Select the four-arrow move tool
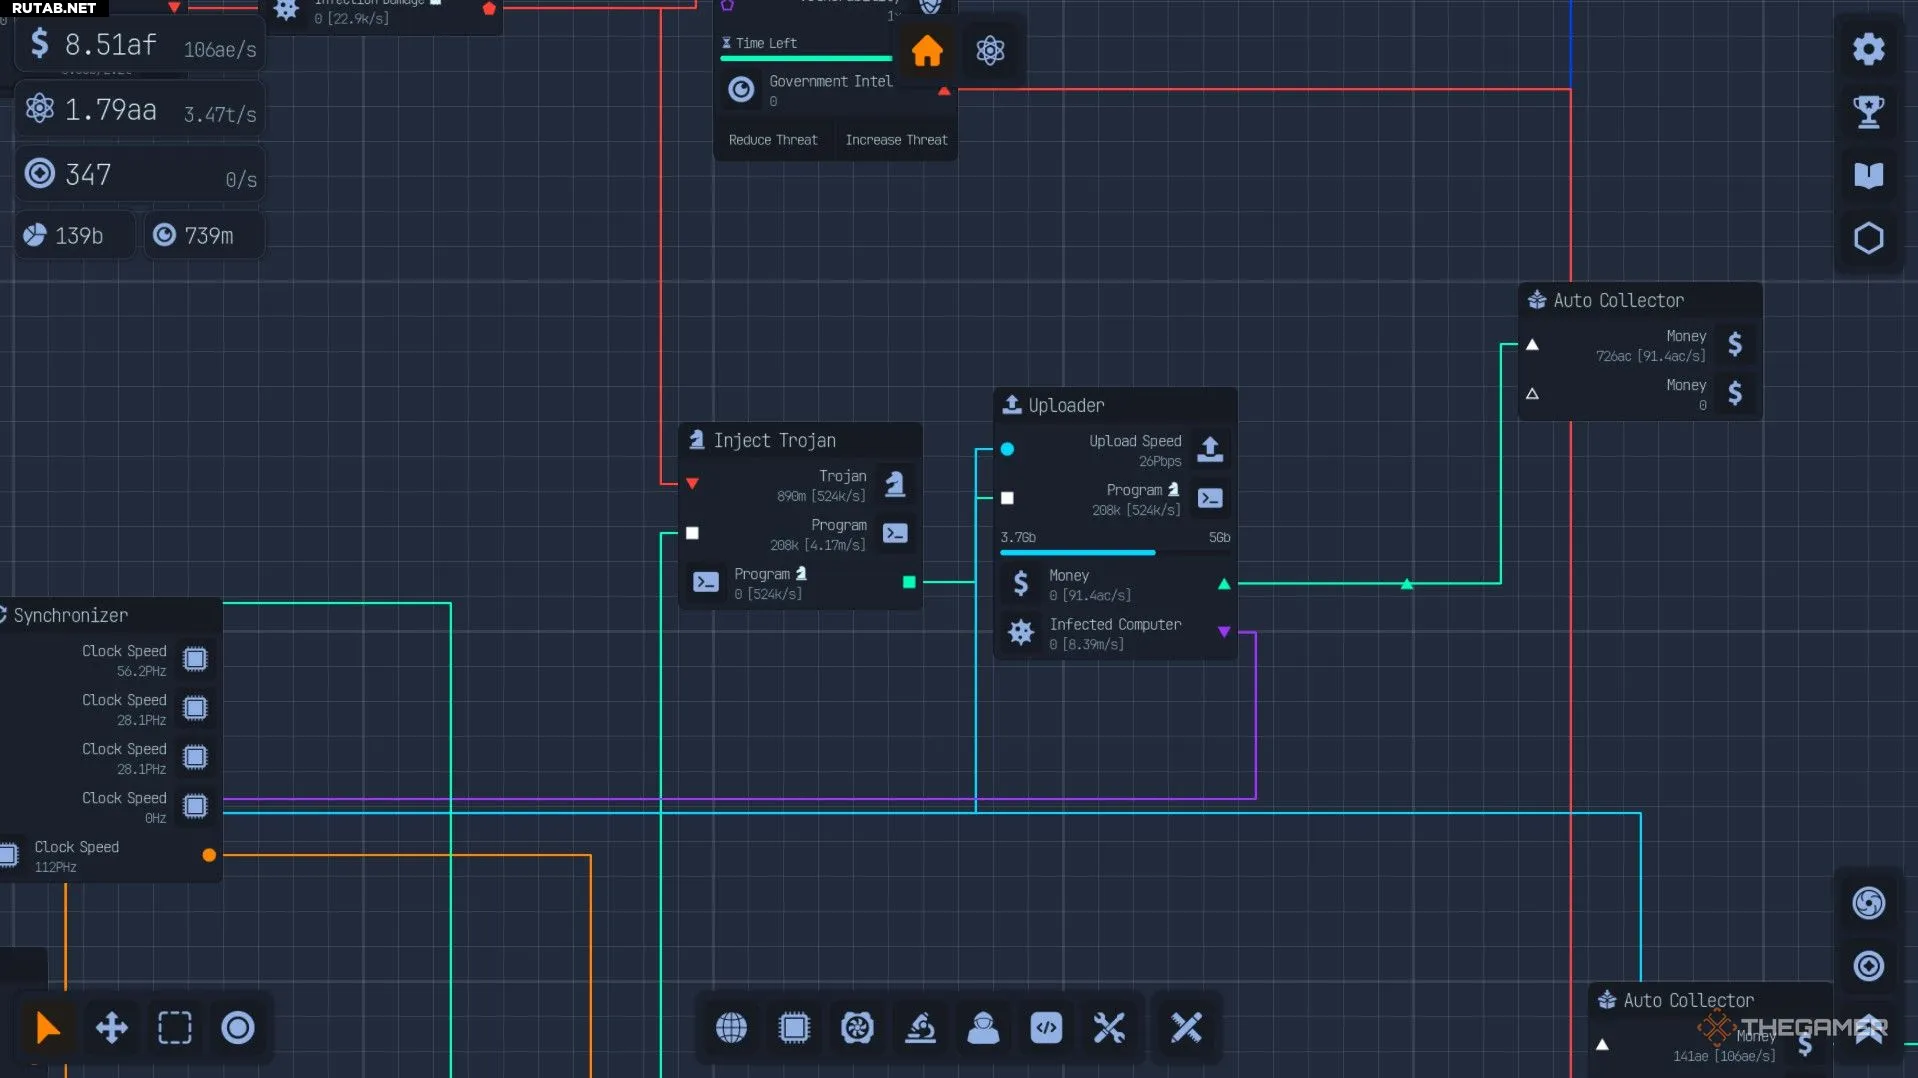 (111, 1027)
